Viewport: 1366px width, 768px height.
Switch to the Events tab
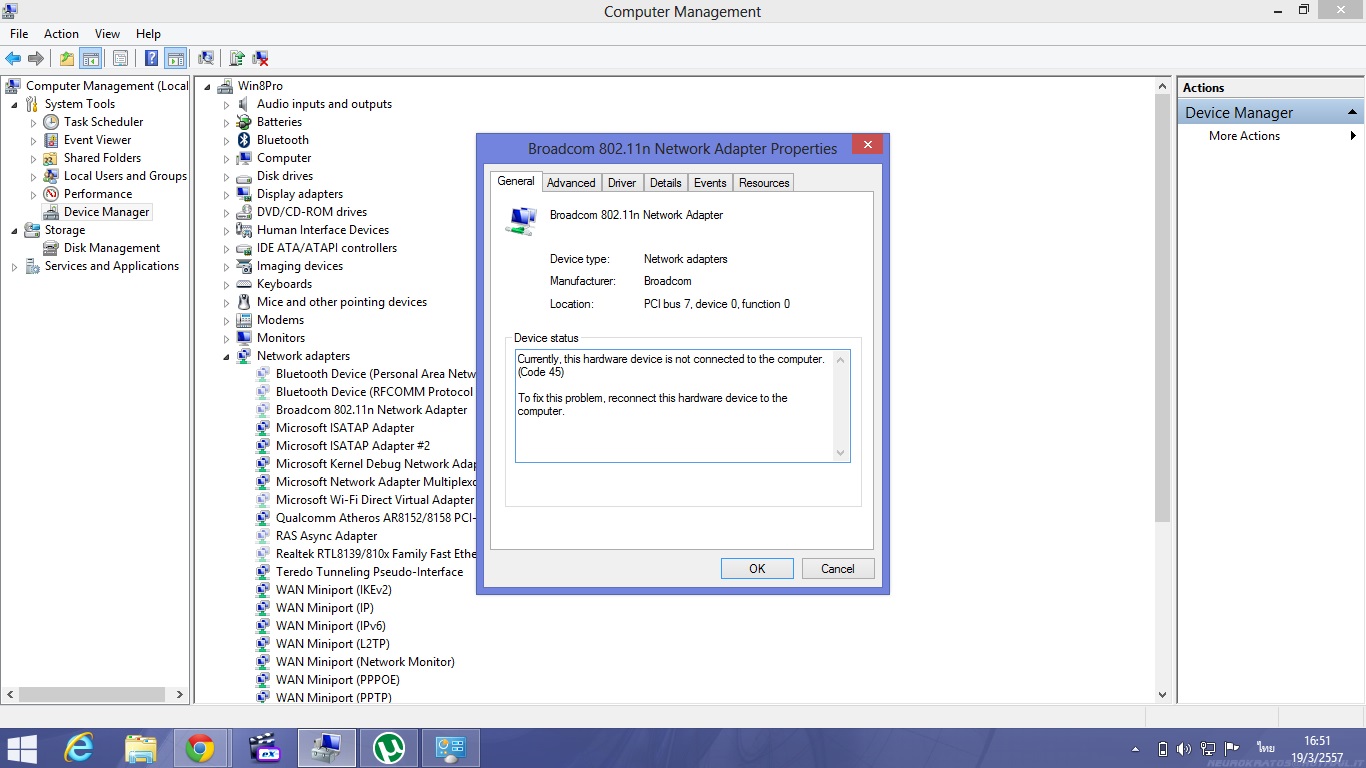coord(710,183)
